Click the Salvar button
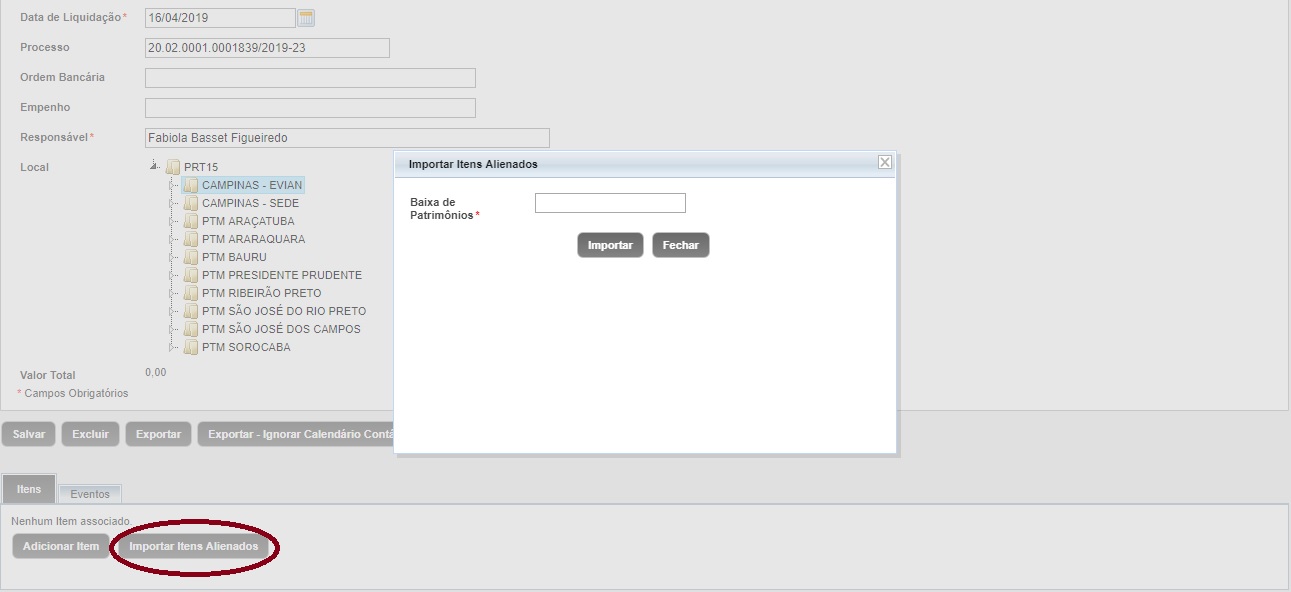 pyautogui.click(x=29, y=434)
